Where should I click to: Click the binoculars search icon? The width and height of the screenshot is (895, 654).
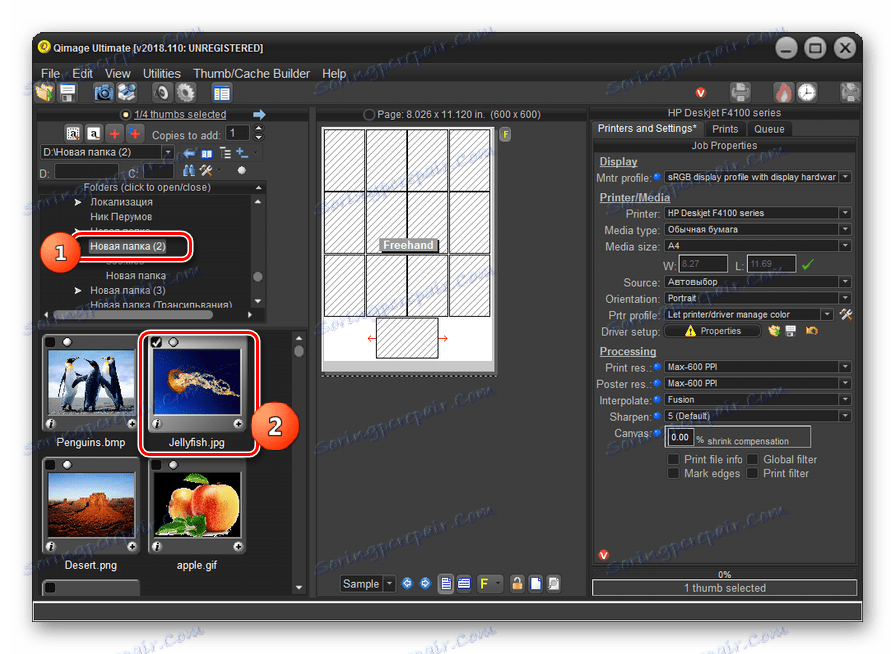[x=189, y=170]
